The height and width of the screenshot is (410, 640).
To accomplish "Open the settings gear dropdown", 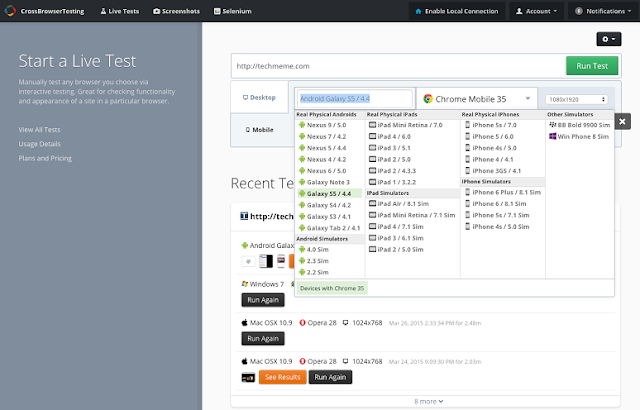I will point(609,39).
